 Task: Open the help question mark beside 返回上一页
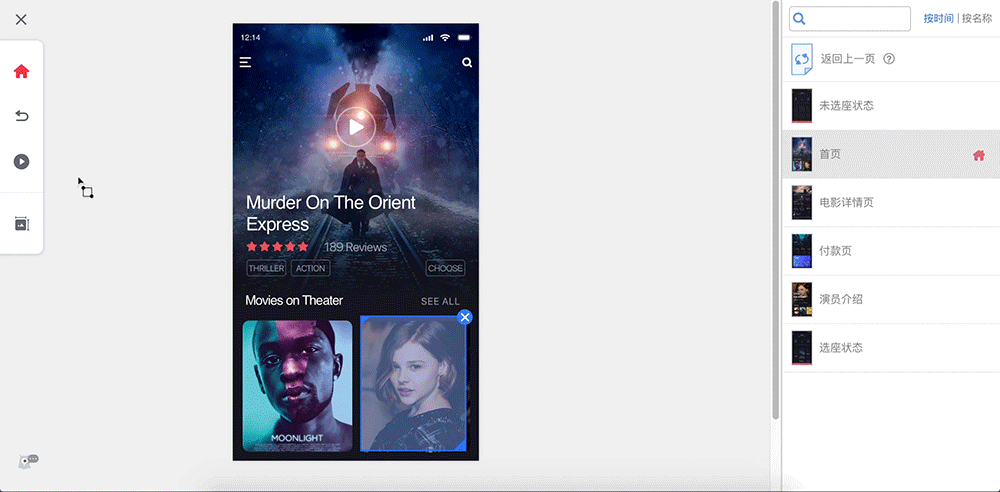[889, 59]
